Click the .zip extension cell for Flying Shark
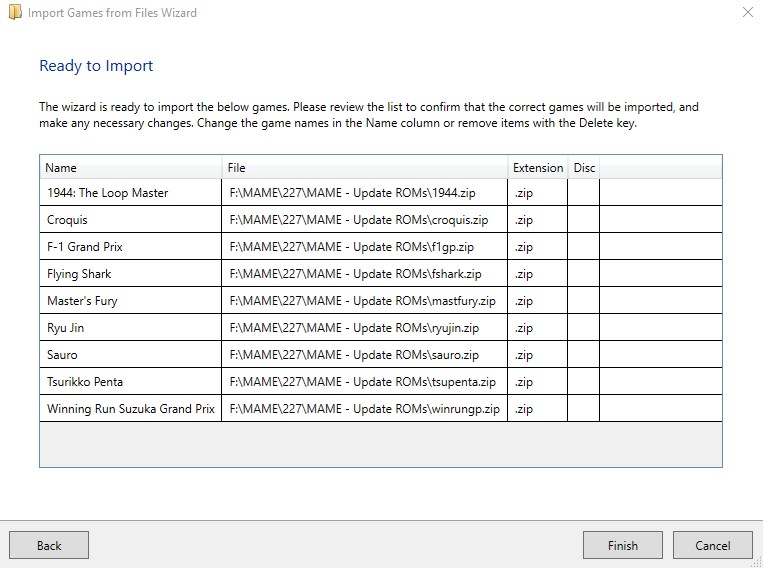Screen dimensions: 763x568 click(x=538, y=274)
